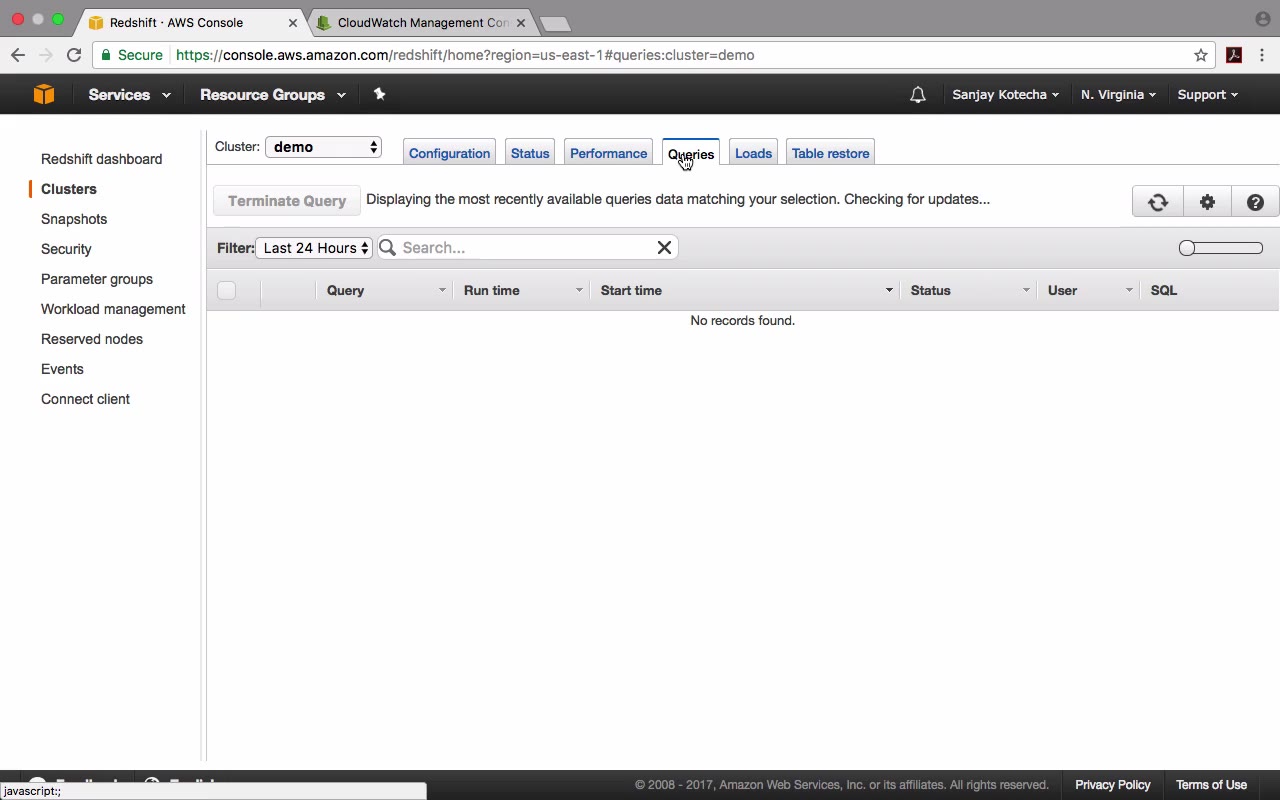The height and width of the screenshot is (800, 1280).
Task: Open Snapshots in the sidebar
Action: tap(74, 219)
